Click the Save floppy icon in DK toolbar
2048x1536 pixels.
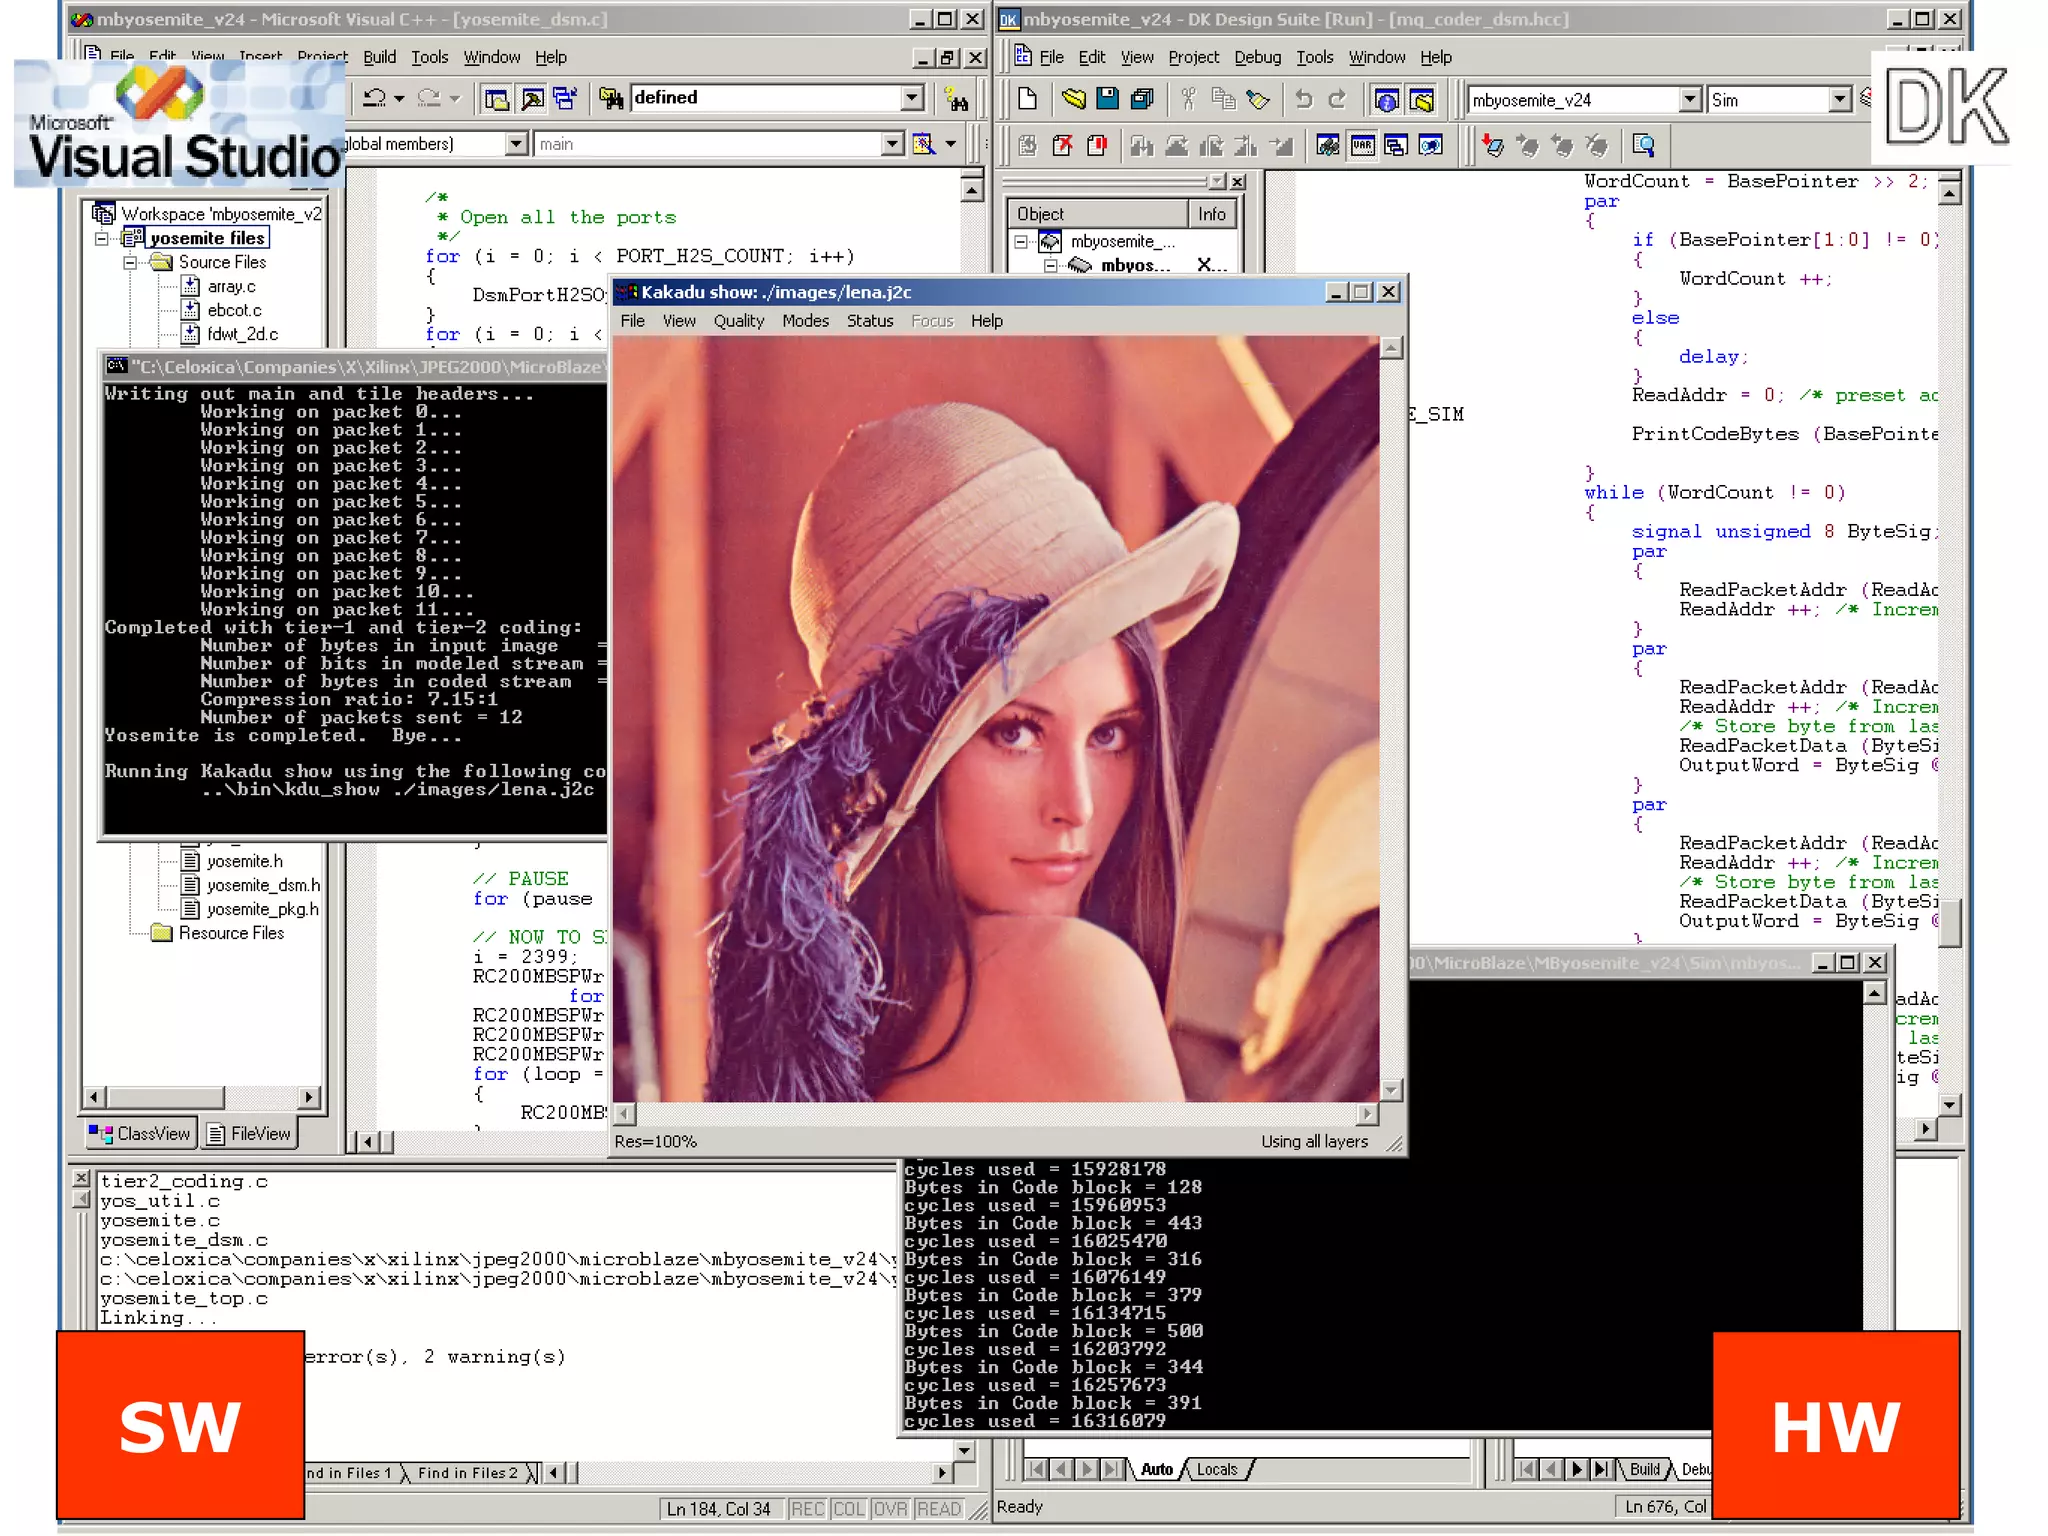1107,98
